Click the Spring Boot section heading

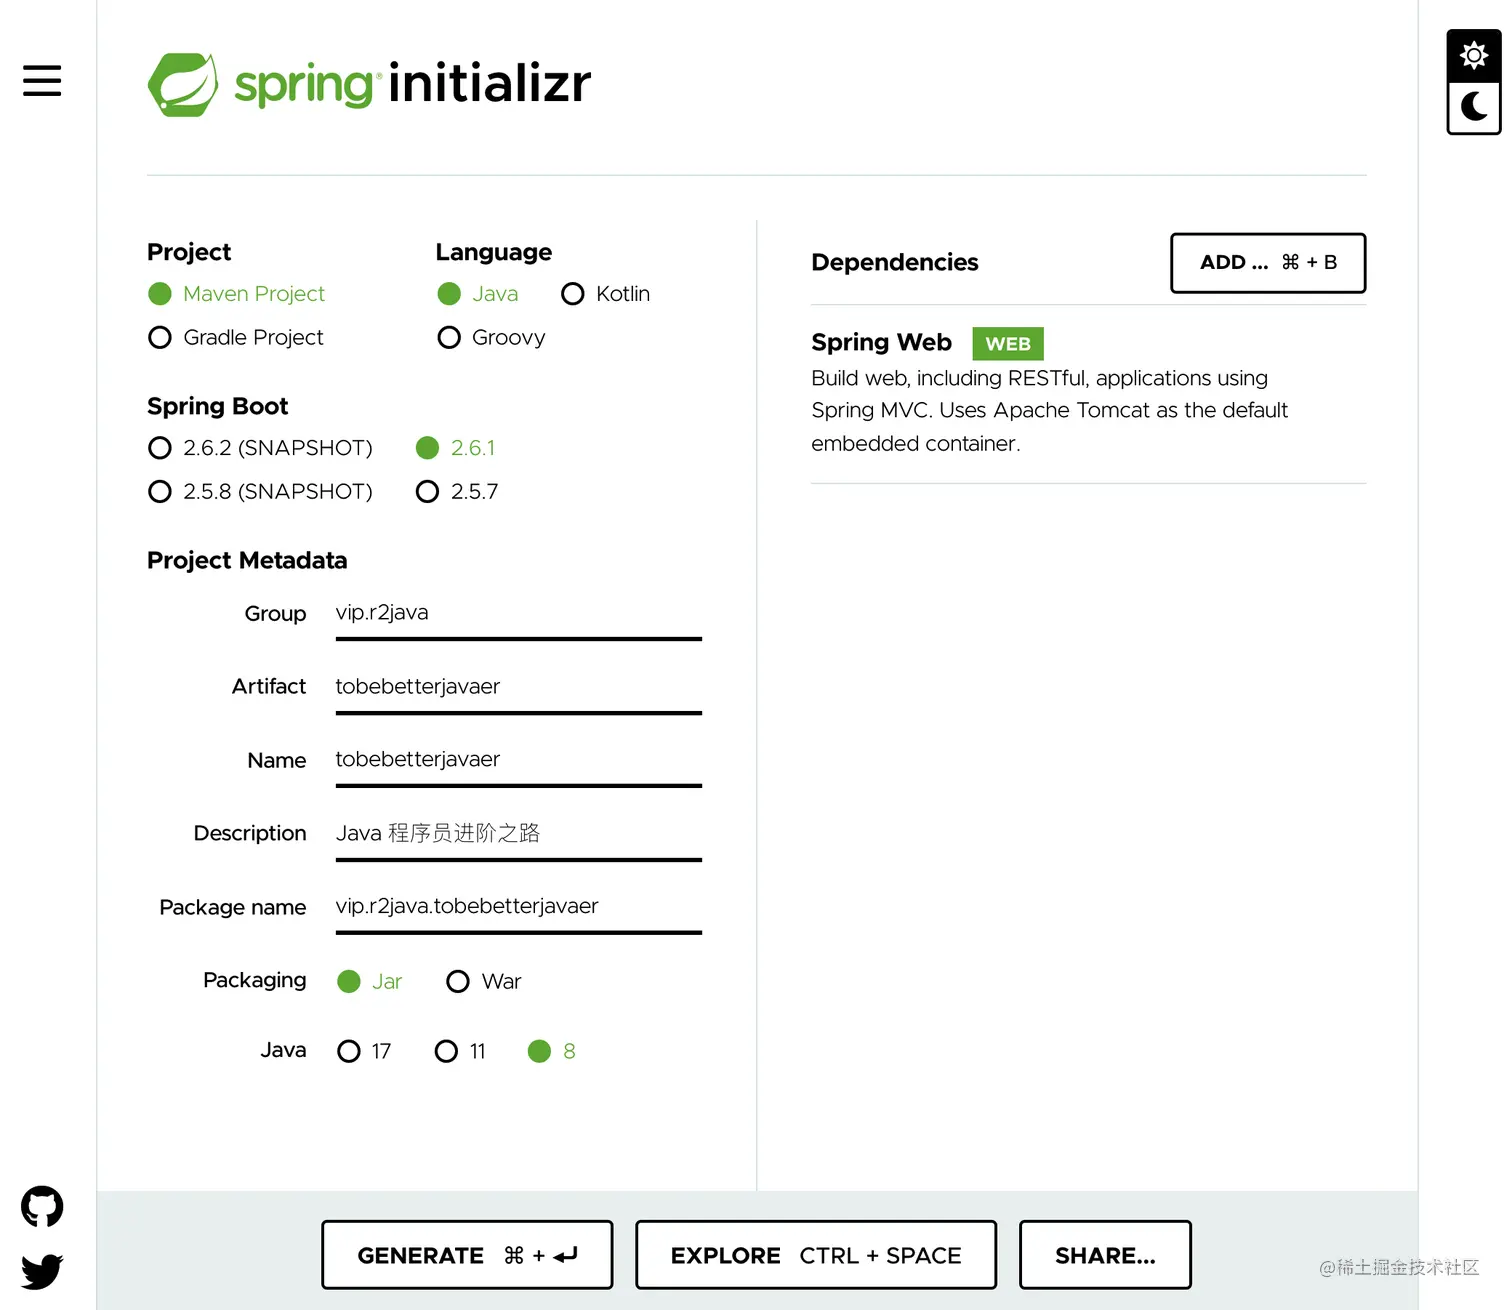click(217, 407)
